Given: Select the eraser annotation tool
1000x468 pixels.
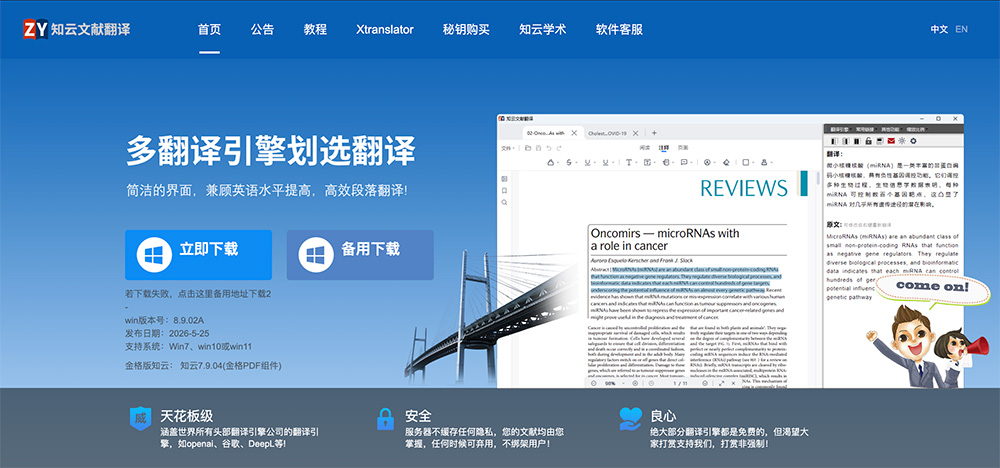Looking at the screenshot, I should point(726,163).
